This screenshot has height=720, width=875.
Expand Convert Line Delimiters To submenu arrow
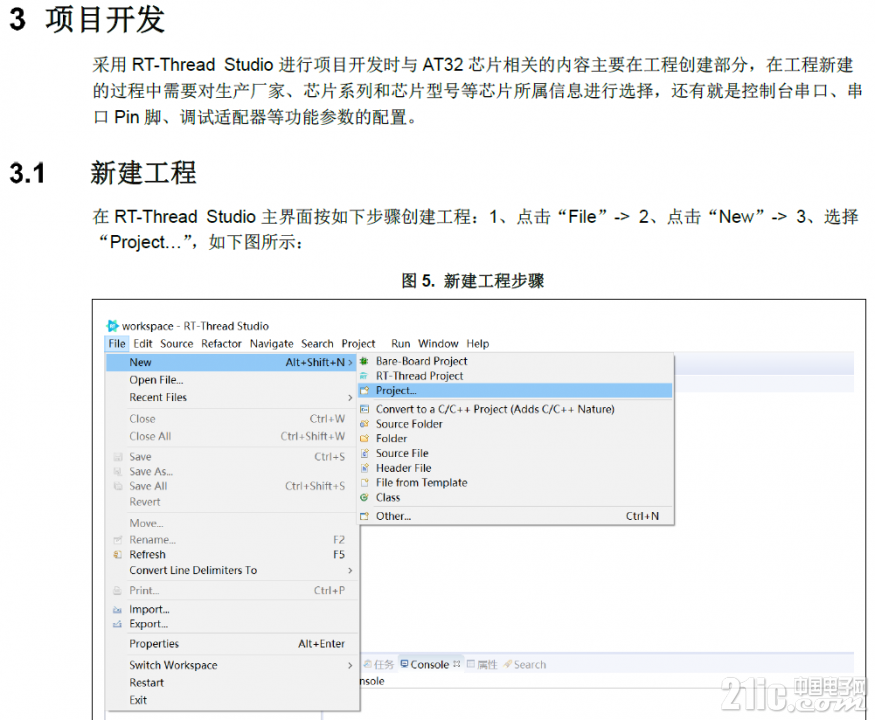pos(350,570)
